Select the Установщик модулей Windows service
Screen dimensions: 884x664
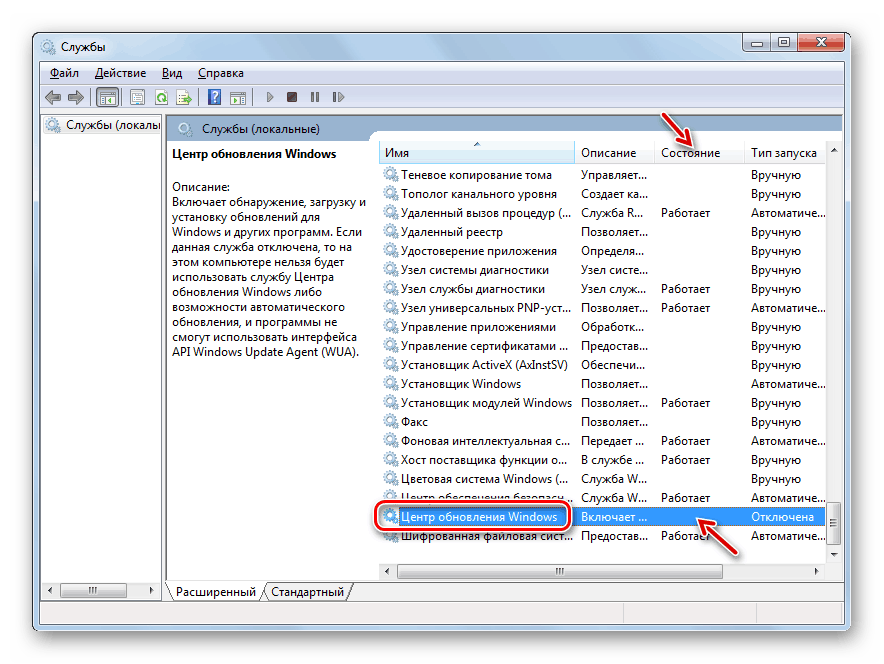coord(602,403)
